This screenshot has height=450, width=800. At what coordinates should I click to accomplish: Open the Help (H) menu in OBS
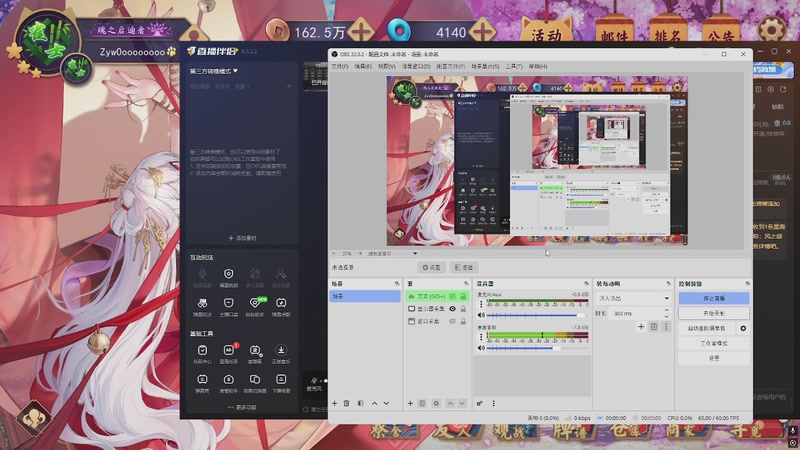click(x=538, y=66)
